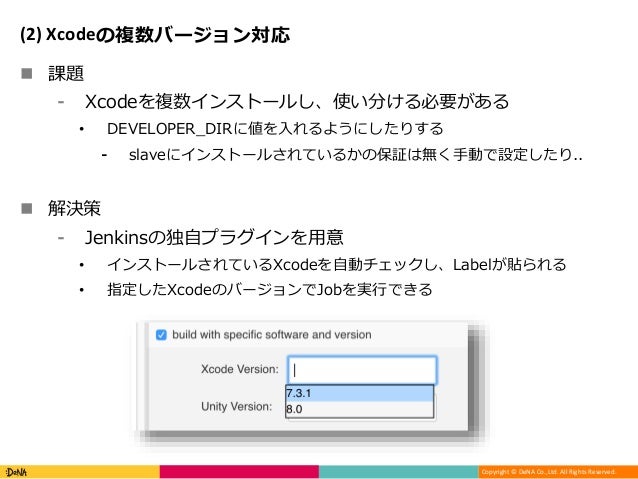This screenshot has height=479, width=638.
Task: Select version 7.3.1 from dropdown list
Action: (360, 393)
